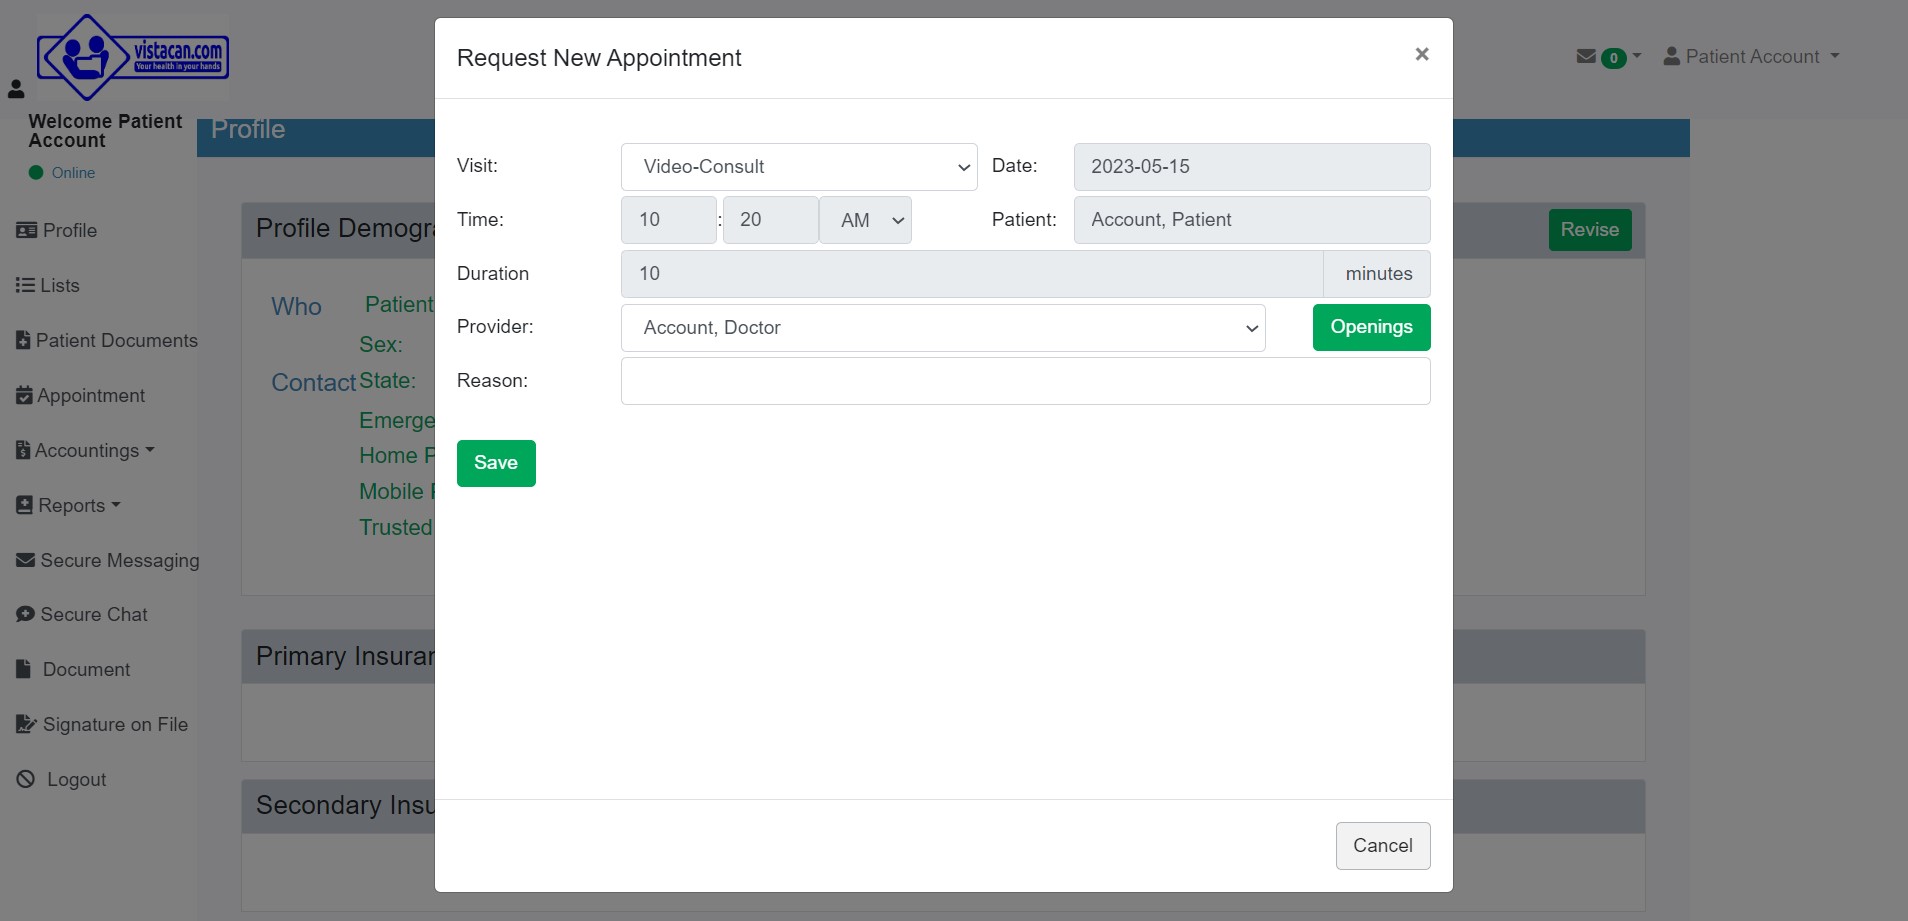Click the Online status link
Viewport: 1908px width, 921px height.
coord(73,172)
